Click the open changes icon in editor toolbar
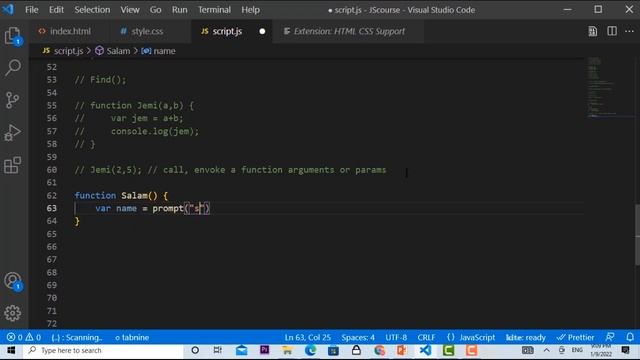This screenshot has height=360, width=640. click(x=593, y=31)
